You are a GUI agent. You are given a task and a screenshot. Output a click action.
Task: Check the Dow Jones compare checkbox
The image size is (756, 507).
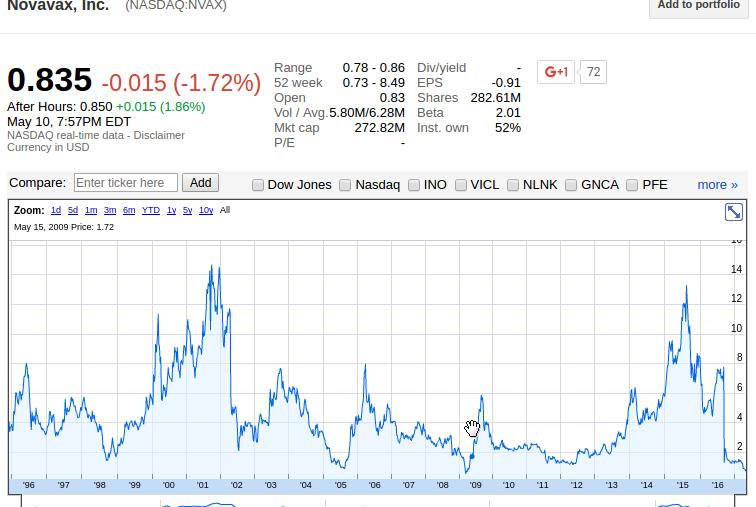point(258,185)
